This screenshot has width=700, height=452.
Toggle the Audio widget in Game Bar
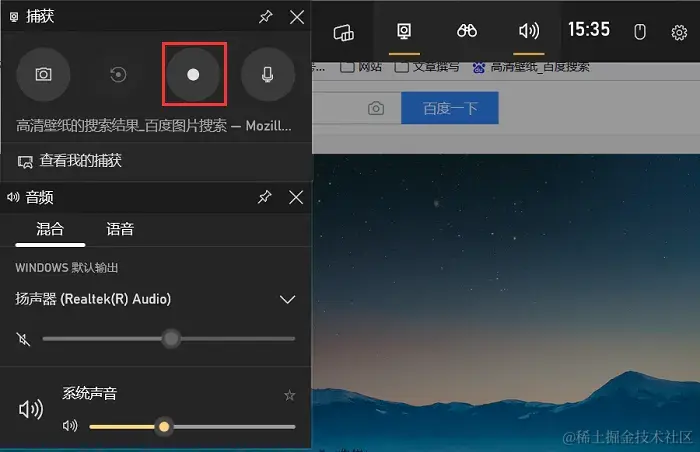529,31
